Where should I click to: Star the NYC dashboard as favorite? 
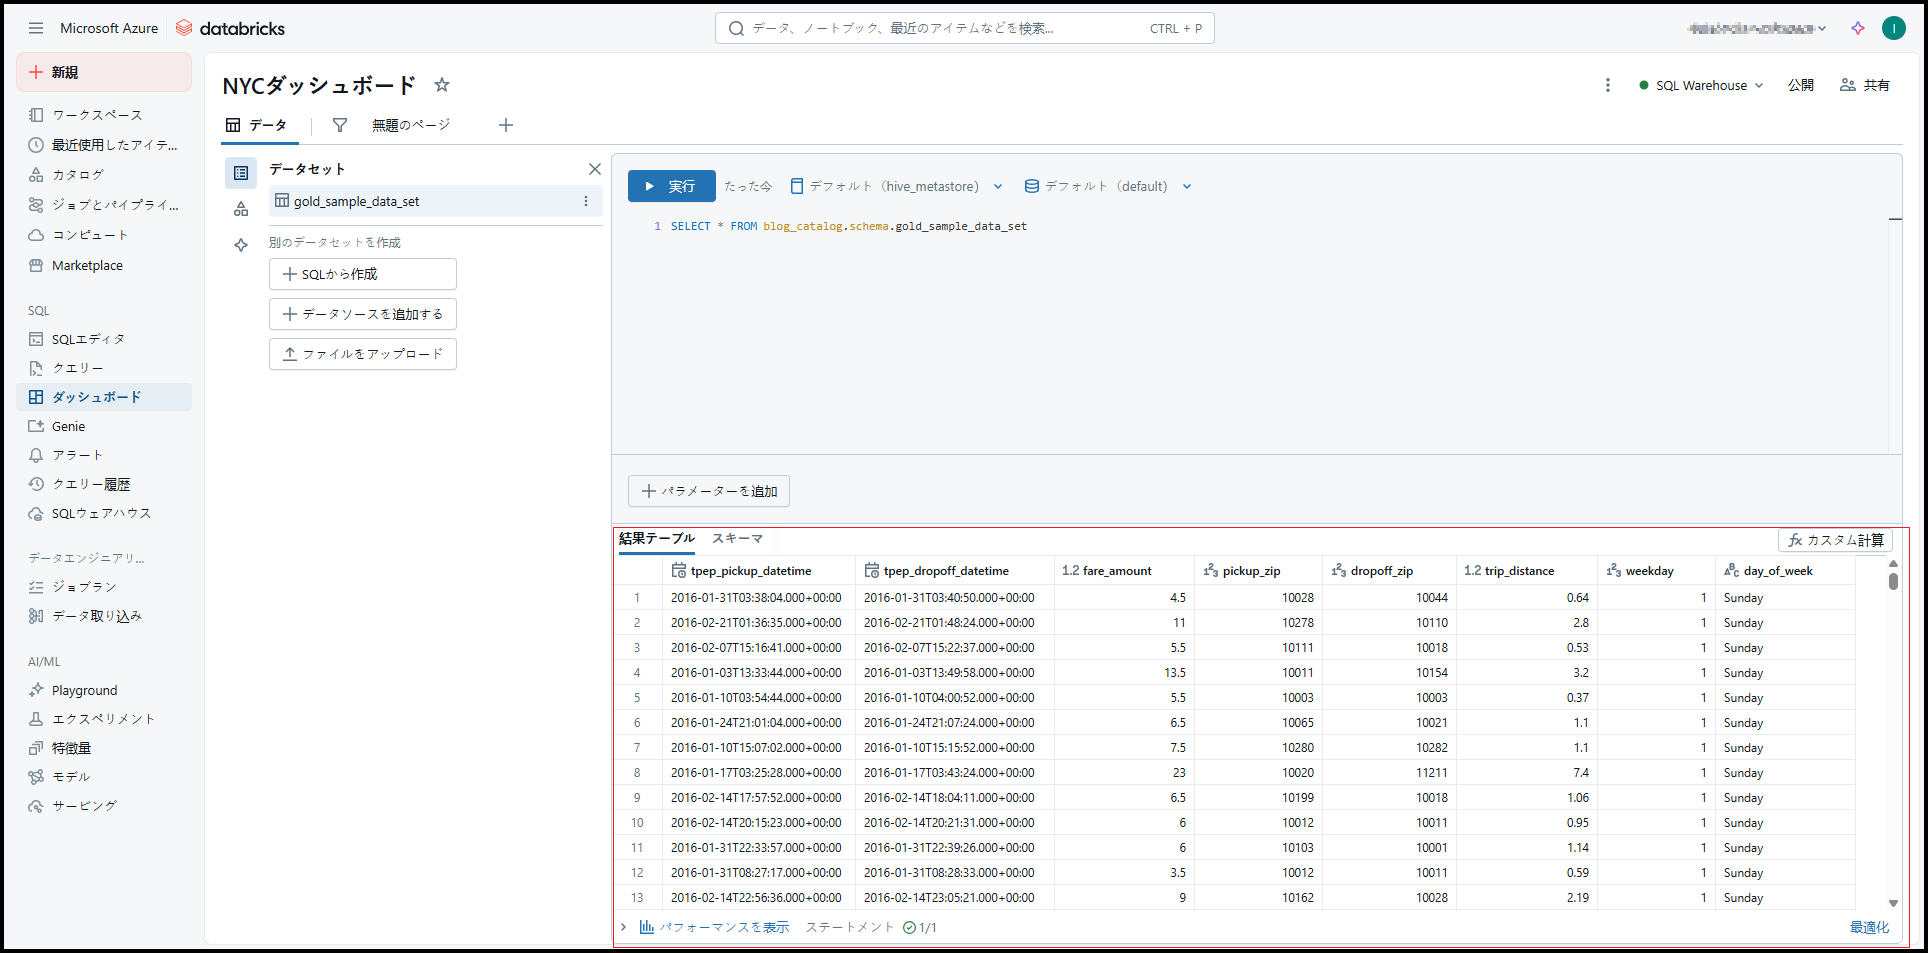442,85
